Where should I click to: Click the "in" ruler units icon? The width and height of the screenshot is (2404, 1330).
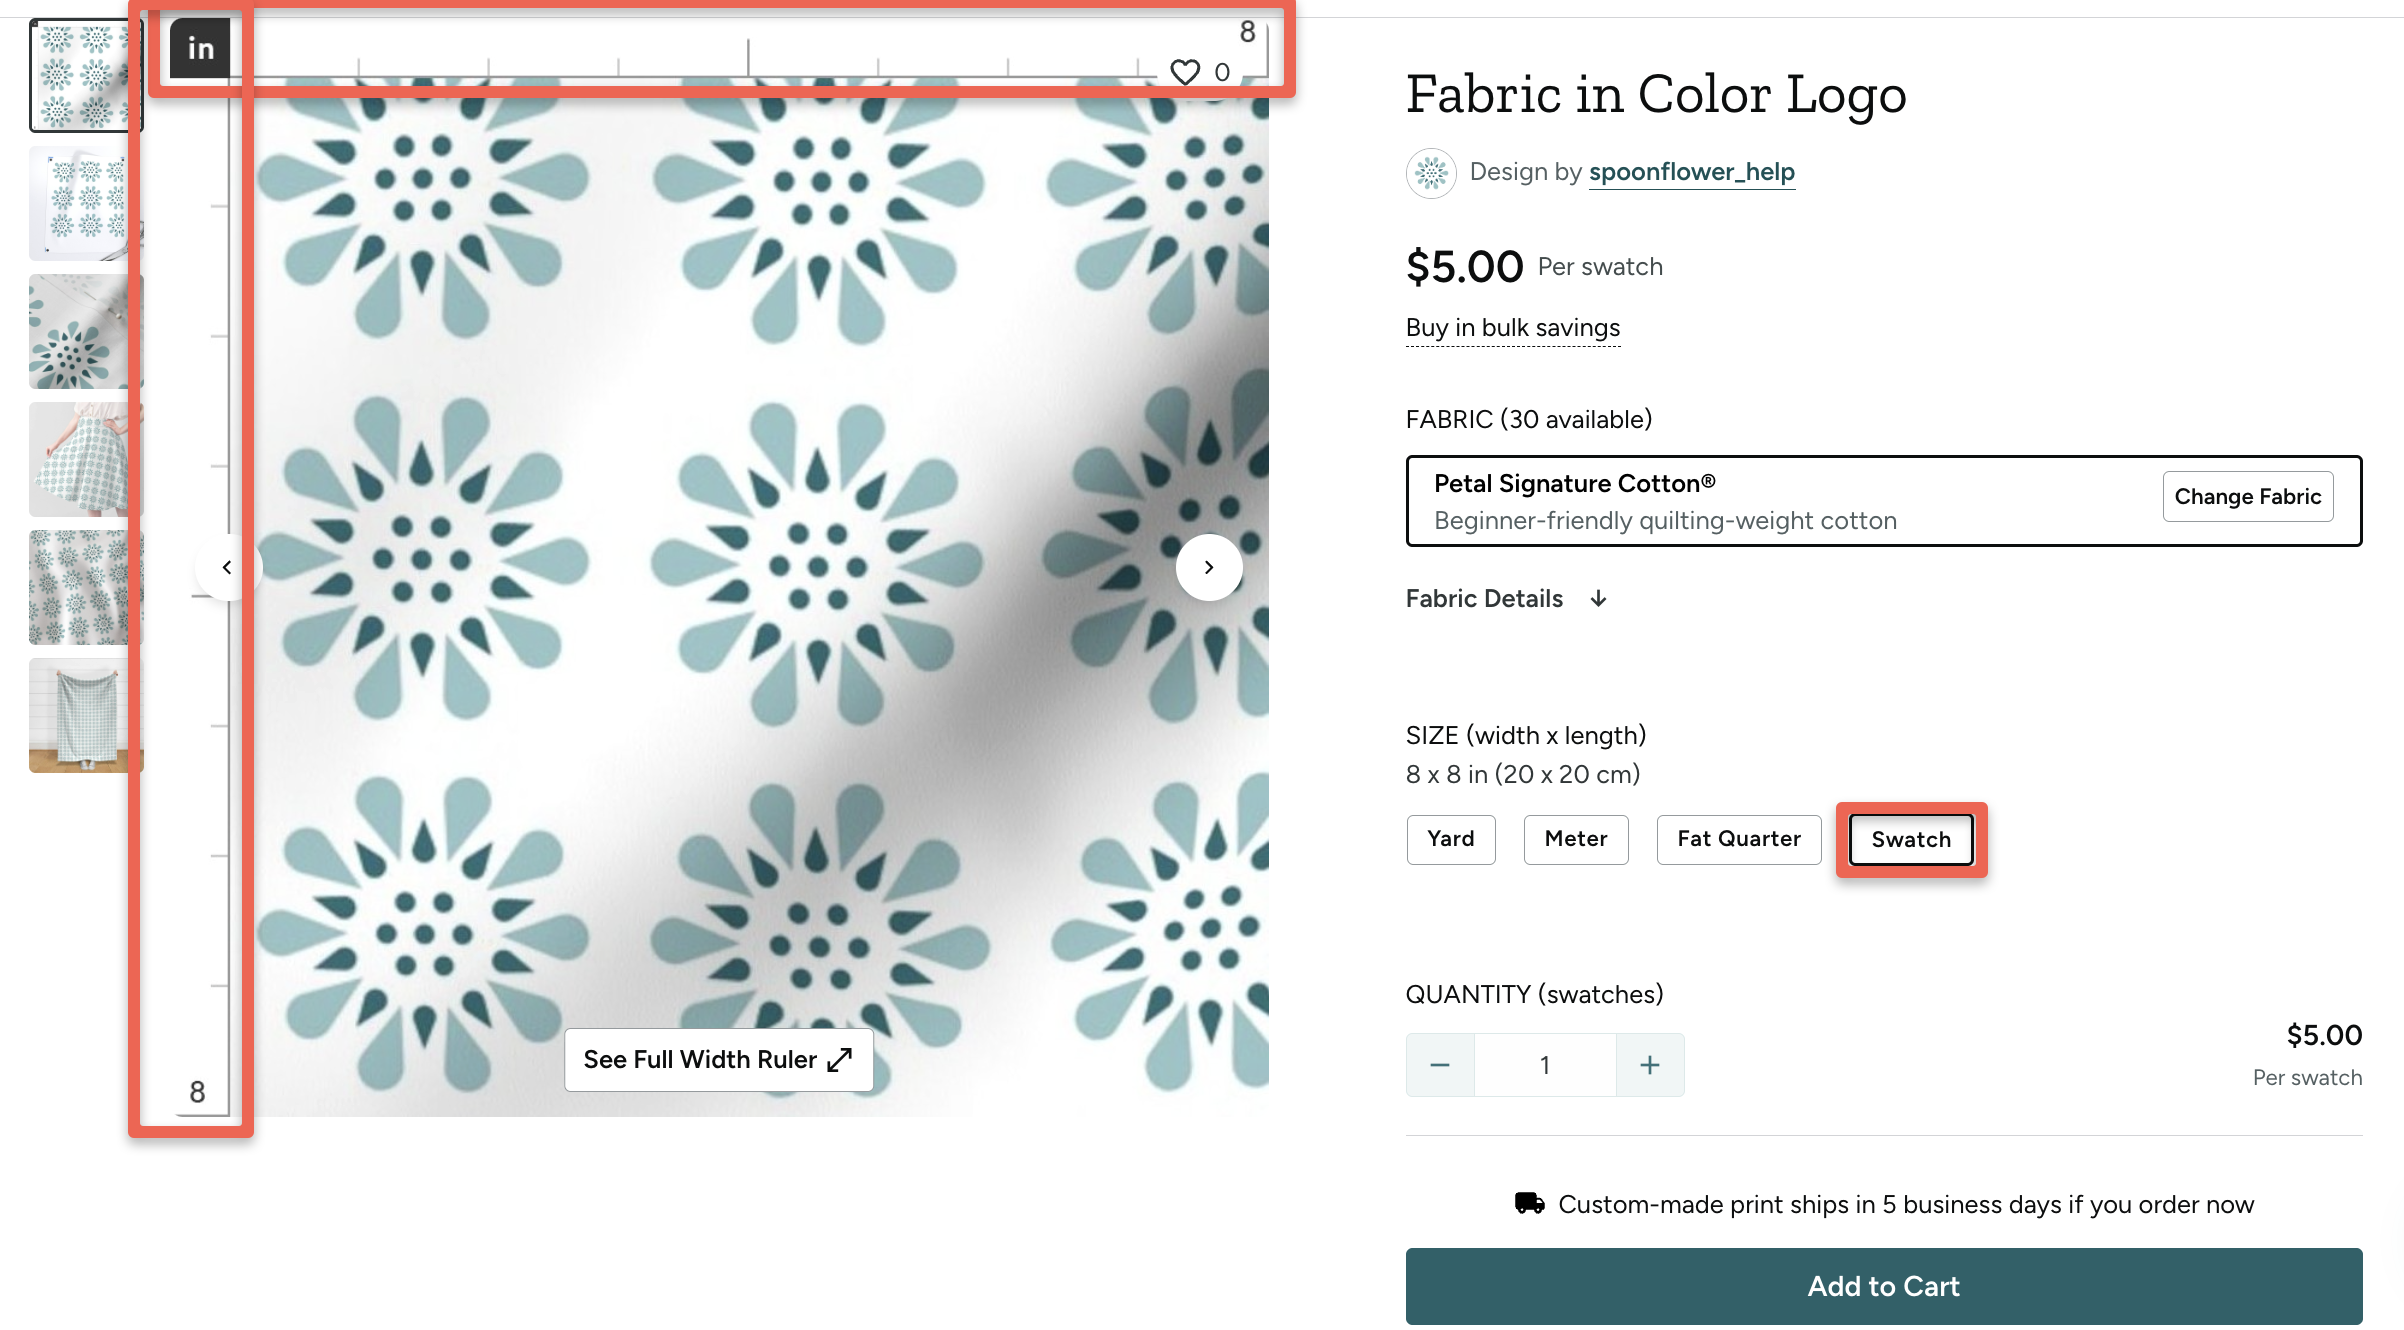coord(199,47)
